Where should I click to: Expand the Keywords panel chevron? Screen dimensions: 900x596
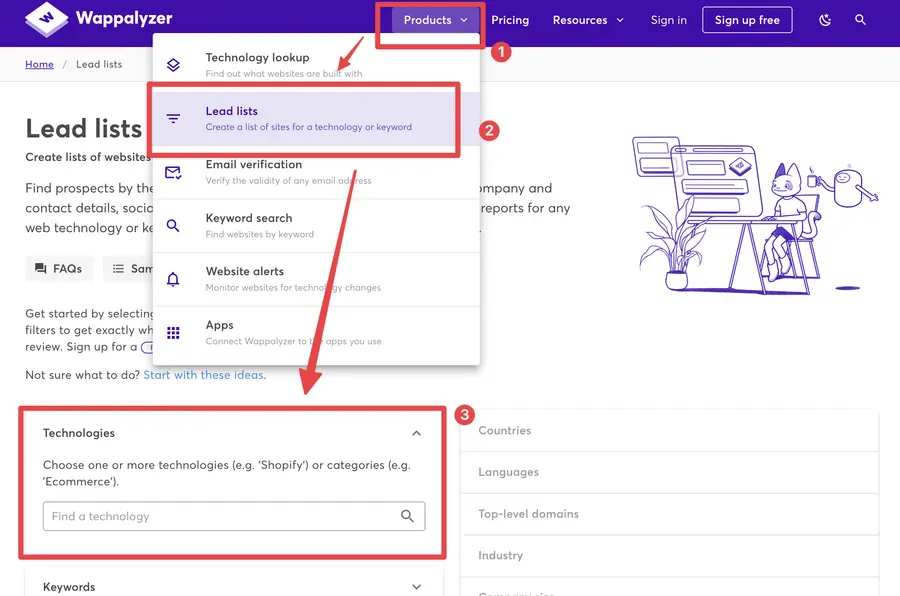tap(417, 587)
